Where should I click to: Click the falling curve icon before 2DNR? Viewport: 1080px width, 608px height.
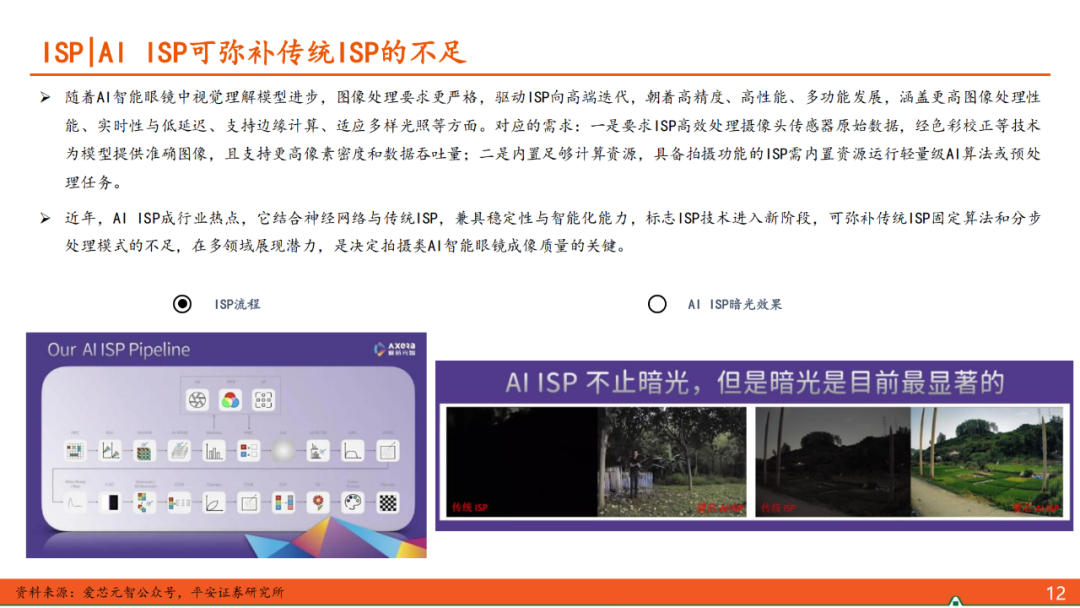(x=353, y=451)
